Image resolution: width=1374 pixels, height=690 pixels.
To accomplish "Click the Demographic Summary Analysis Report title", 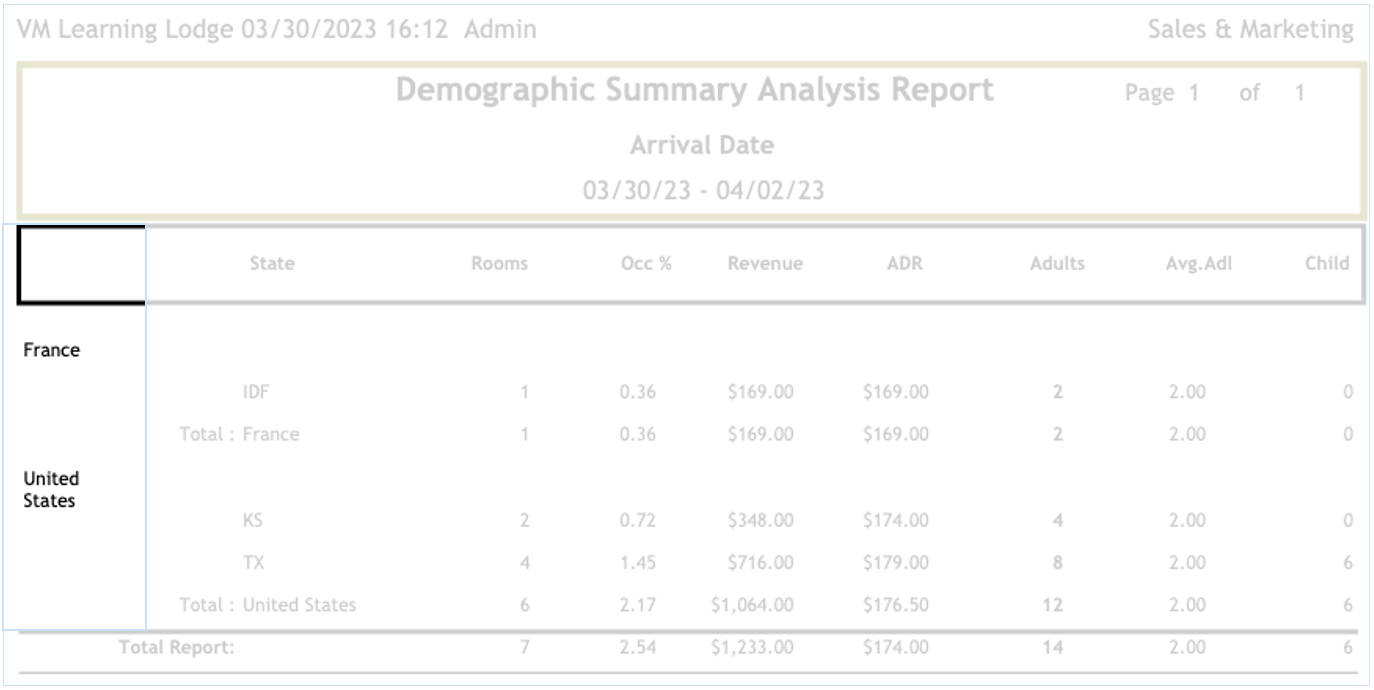I will 694,90.
